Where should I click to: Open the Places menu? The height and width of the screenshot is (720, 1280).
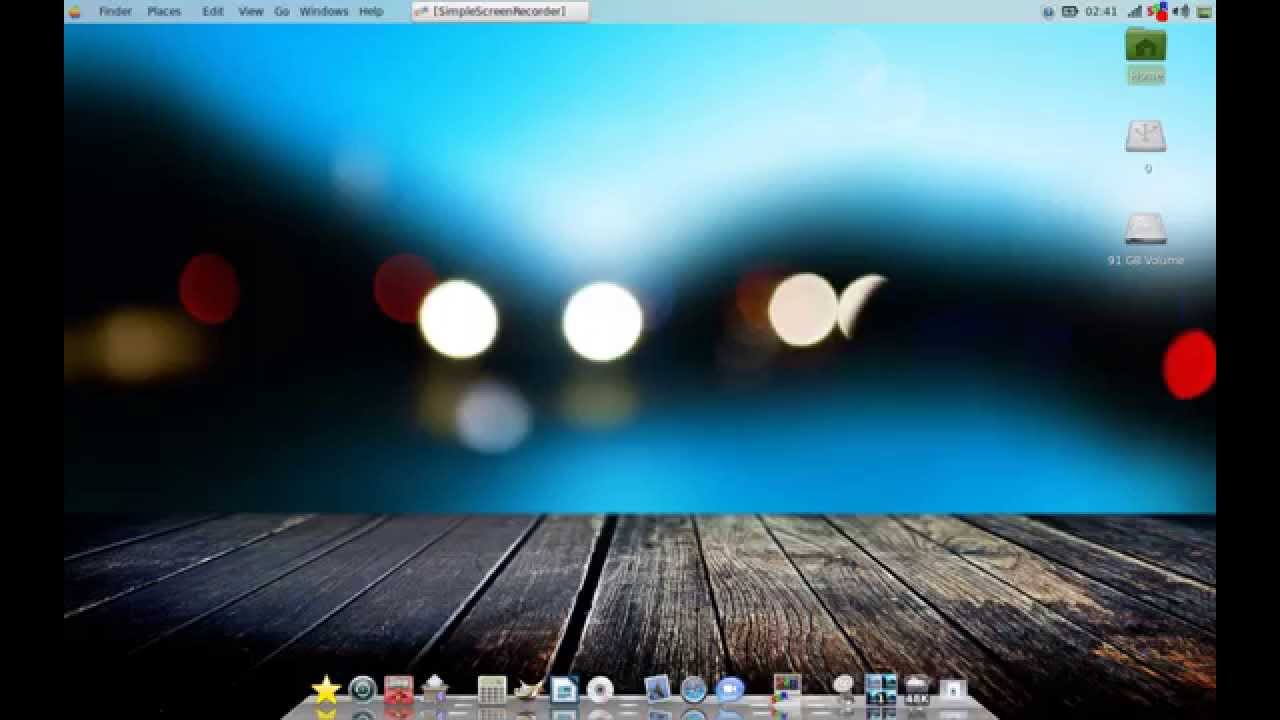tap(164, 12)
